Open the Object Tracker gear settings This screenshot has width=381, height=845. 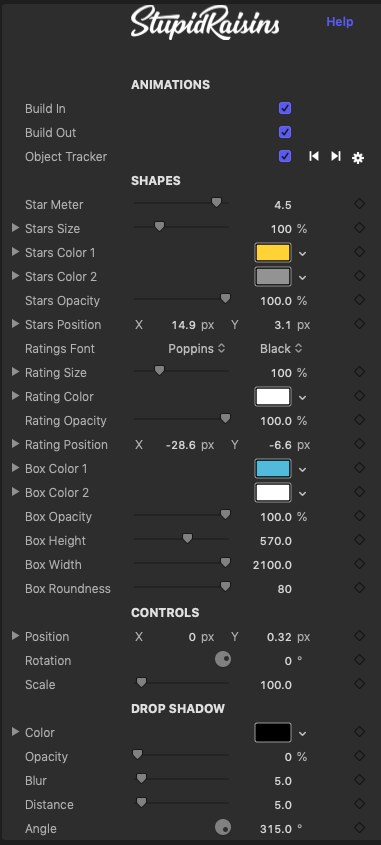coord(358,158)
